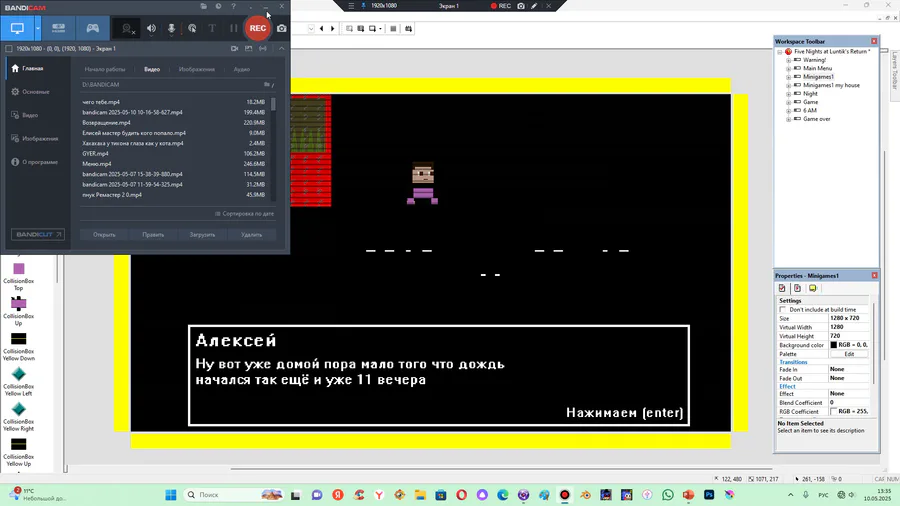This screenshot has width=900, height=506.
Task: Collapse Bandicam panel with chevron
Action: [281, 49]
